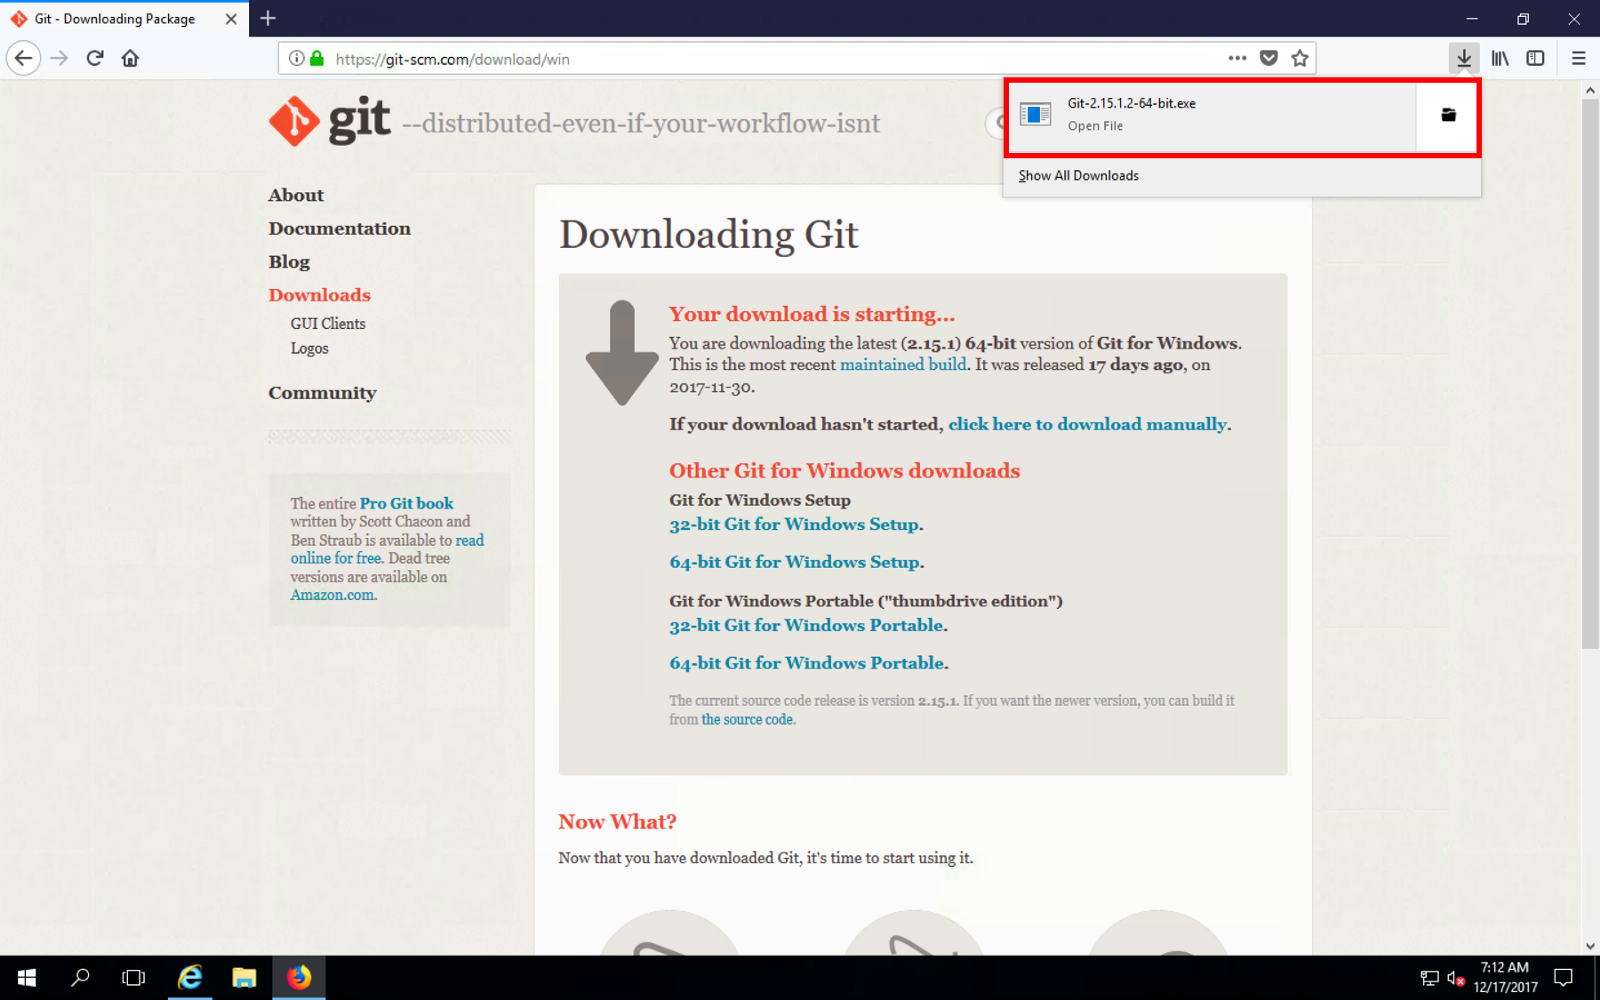Open the Community page

(322, 393)
